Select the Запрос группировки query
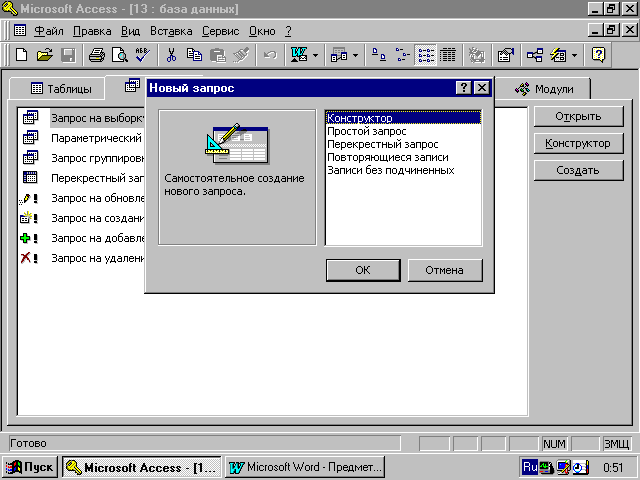This screenshot has height=480, width=640. [x=83, y=158]
